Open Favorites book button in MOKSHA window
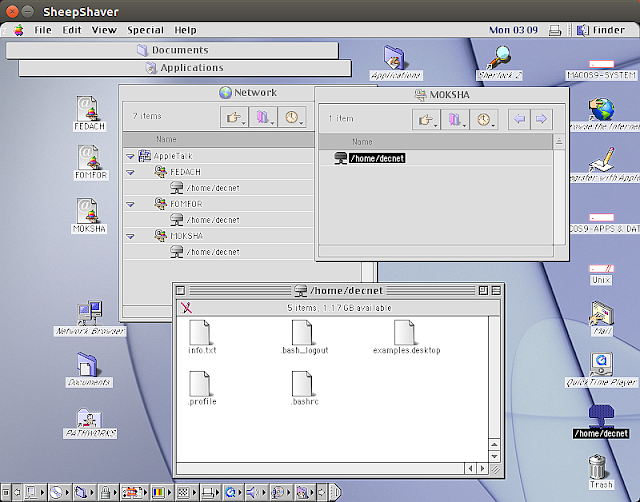The width and height of the screenshot is (640, 502). (x=455, y=120)
